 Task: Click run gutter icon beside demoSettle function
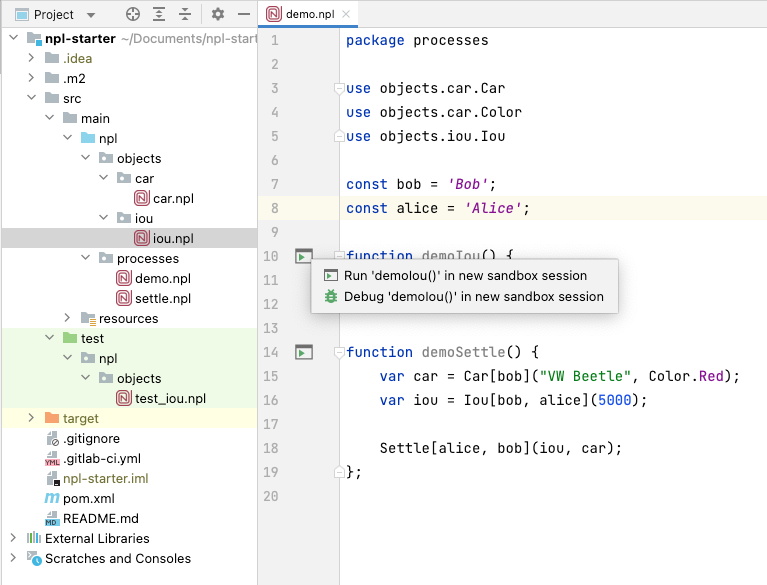click(x=304, y=352)
